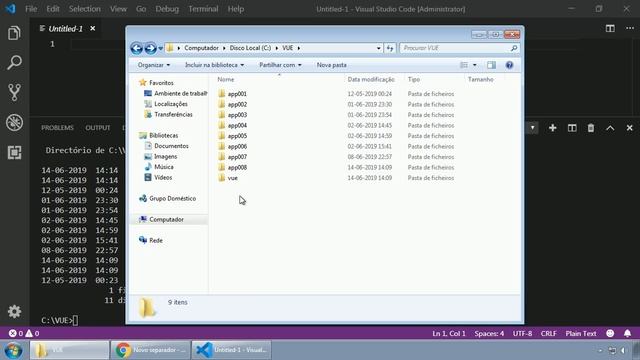Screen dimensions: 640x360
Task: Open the Source Control view
Action: [x=14, y=92]
